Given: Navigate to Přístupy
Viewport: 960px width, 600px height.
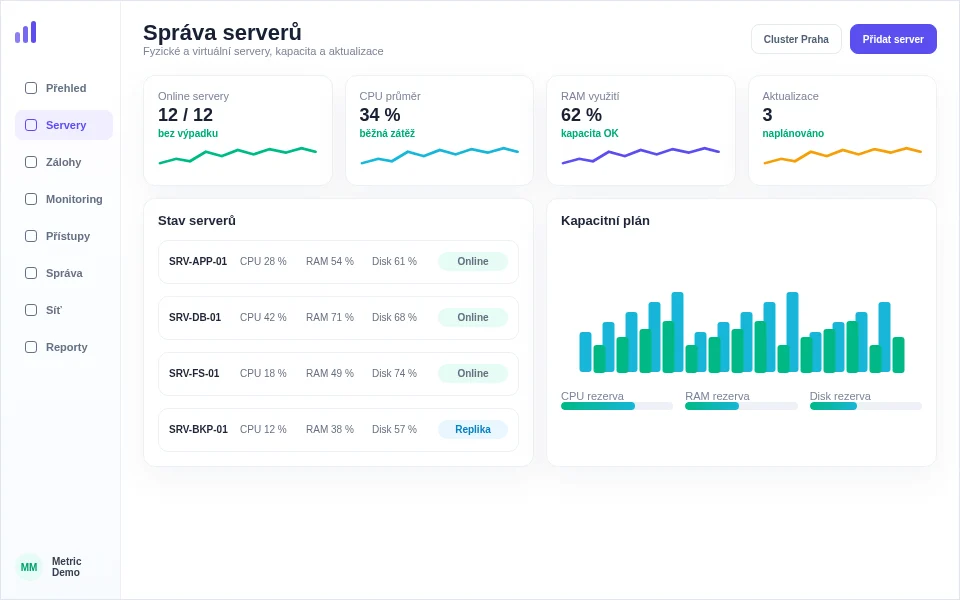Looking at the screenshot, I should coord(64,236).
